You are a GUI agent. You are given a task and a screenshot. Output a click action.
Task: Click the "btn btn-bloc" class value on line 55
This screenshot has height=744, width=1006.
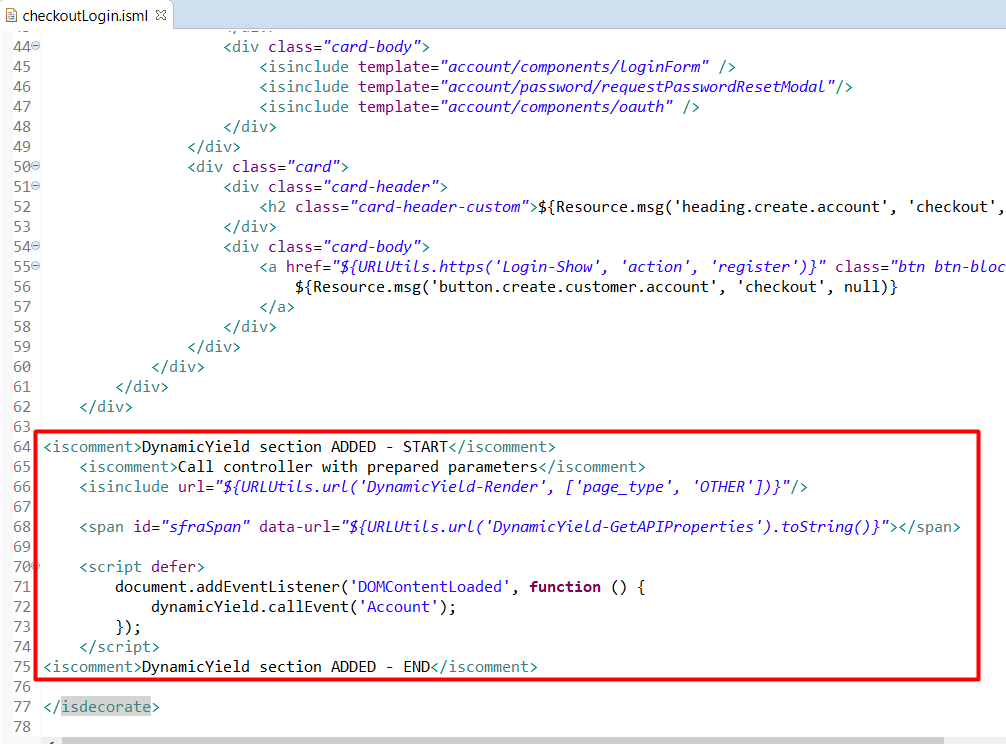pos(948,267)
